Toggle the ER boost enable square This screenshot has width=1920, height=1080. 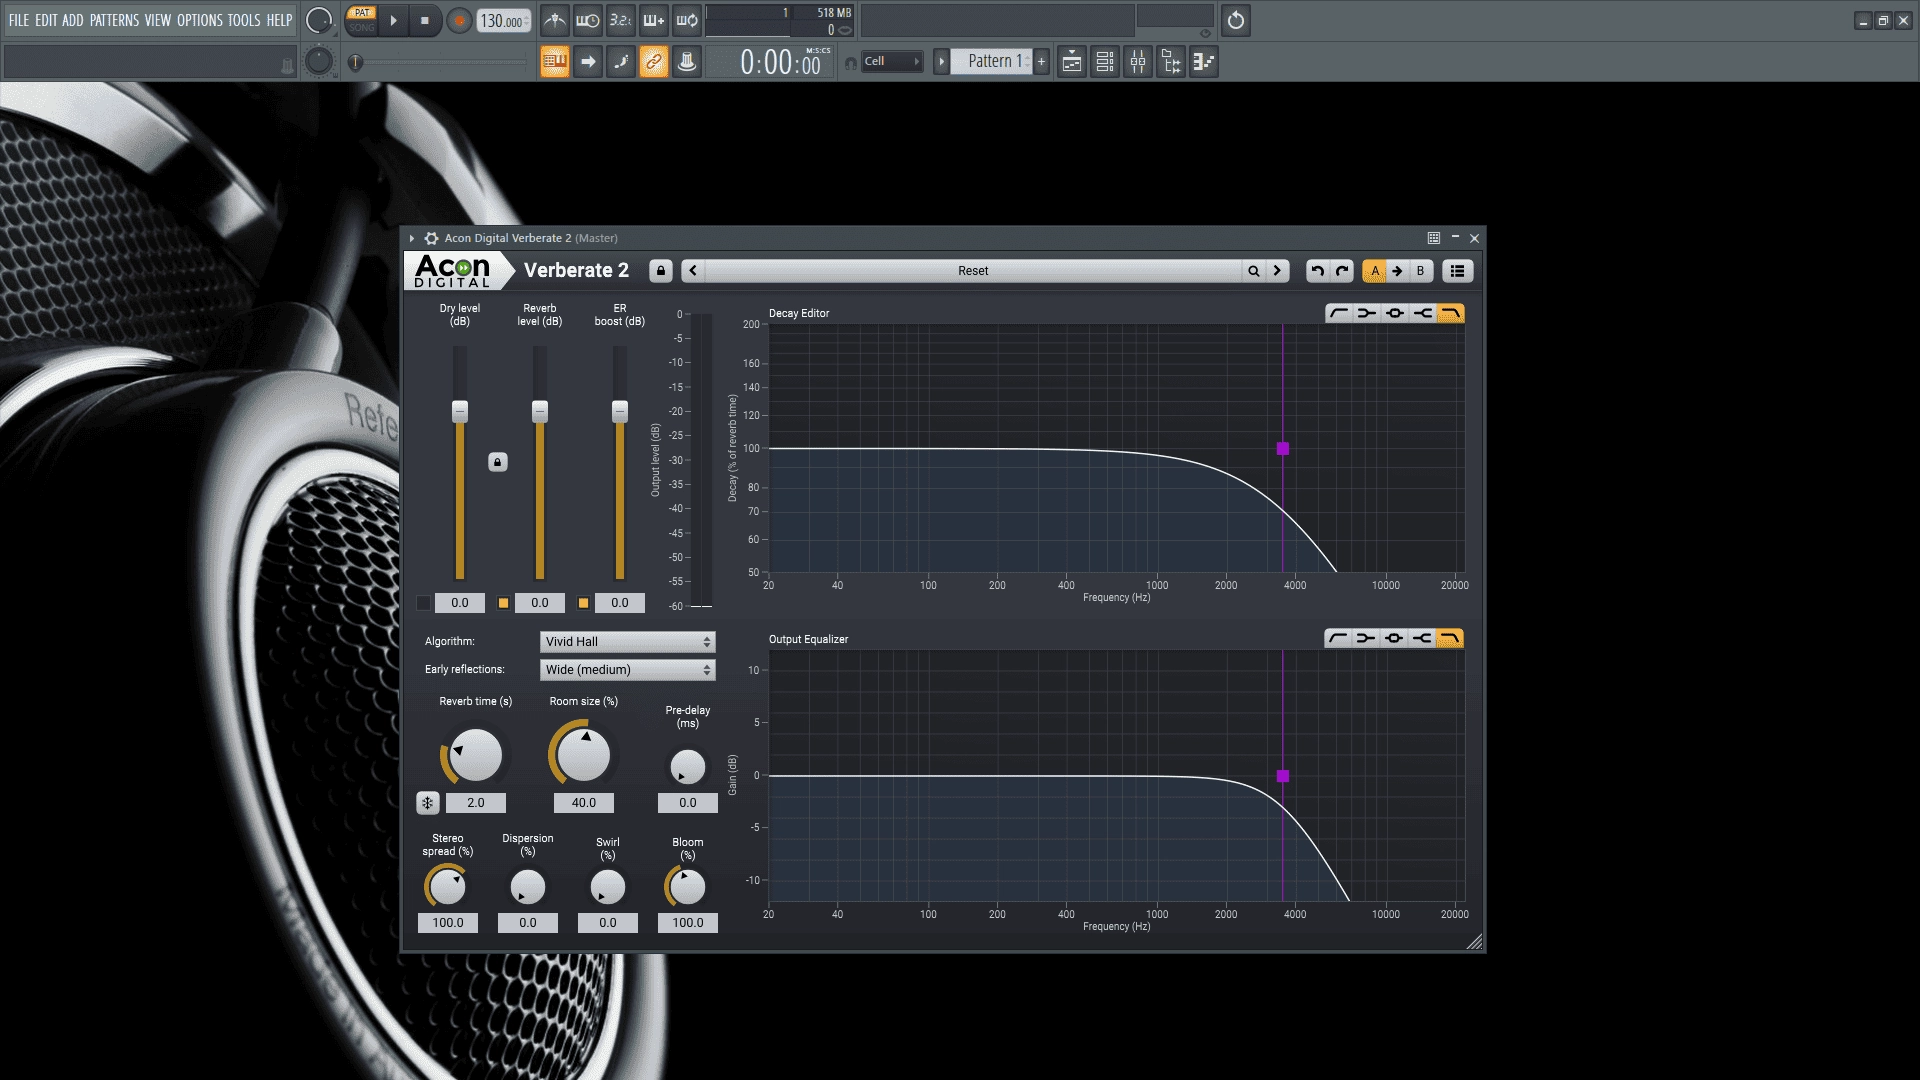(x=584, y=603)
